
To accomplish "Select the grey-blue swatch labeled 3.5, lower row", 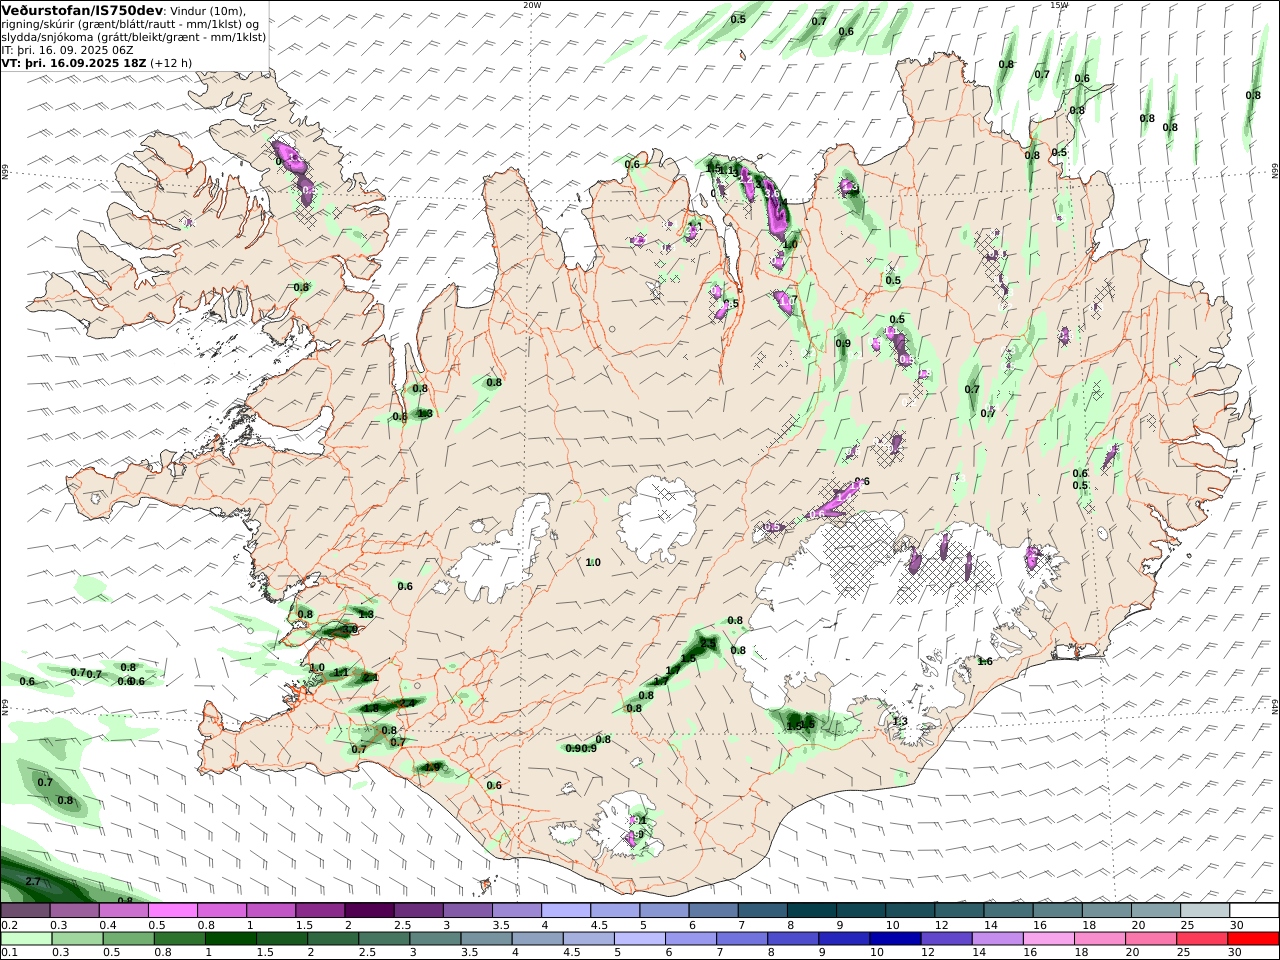I will tap(486, 938).
